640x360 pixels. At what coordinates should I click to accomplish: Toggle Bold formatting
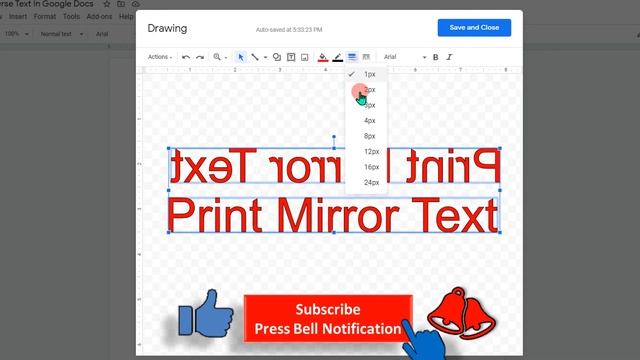436,57
